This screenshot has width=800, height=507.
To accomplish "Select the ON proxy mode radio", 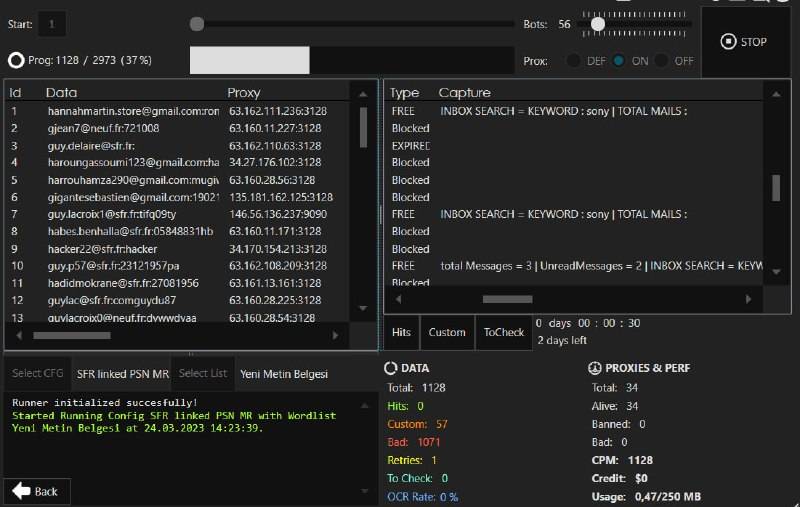I will [x=619, y=61].
